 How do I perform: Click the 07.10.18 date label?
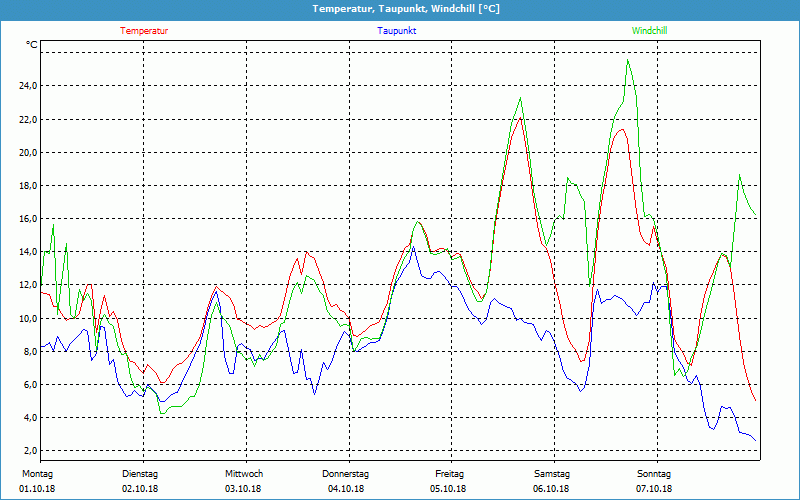654,489
